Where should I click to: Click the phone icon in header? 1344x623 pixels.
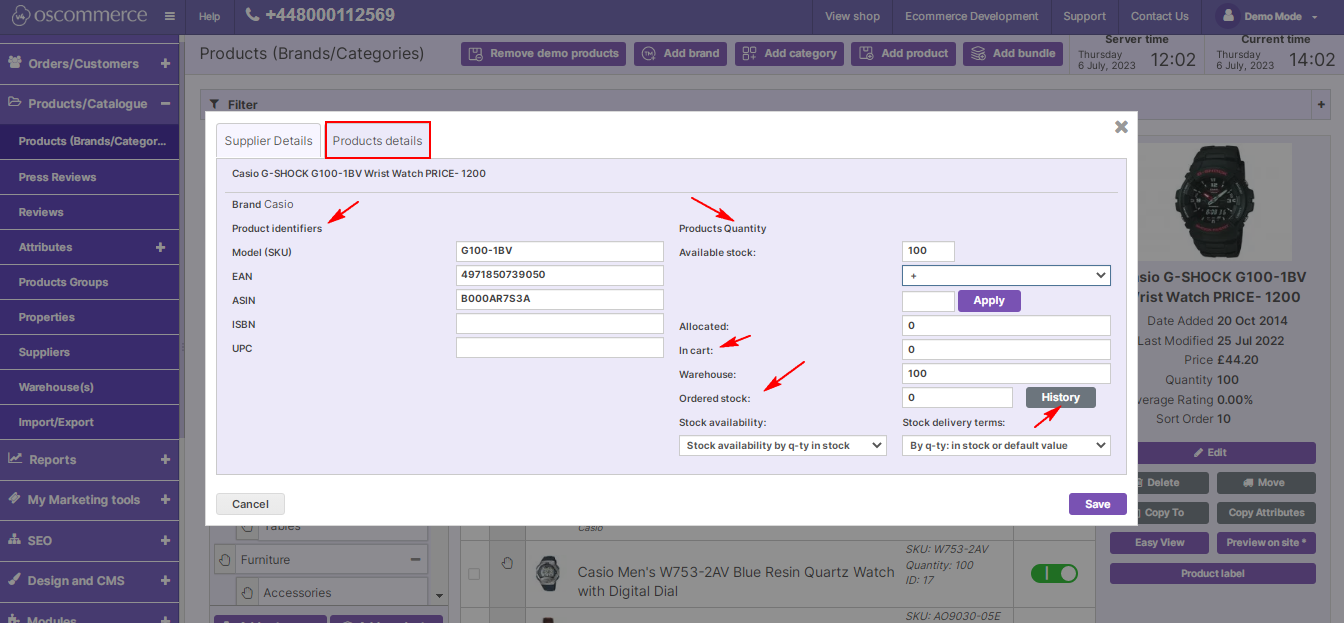pos(252,15)
